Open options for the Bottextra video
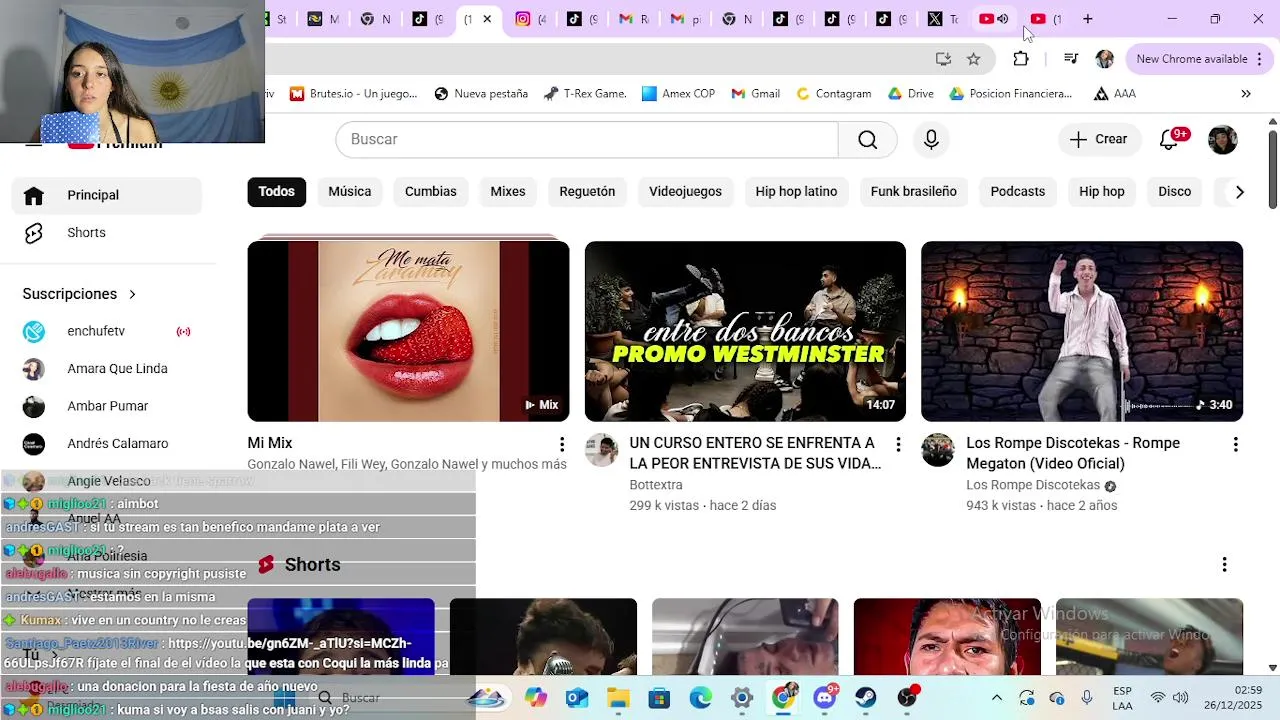The height and width of the screenshot is (720, 1280). coord(898,444)
